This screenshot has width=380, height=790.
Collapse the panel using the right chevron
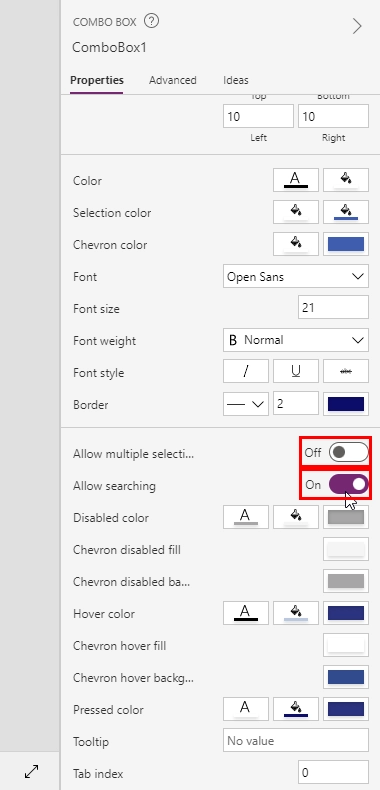pos(357,26)
